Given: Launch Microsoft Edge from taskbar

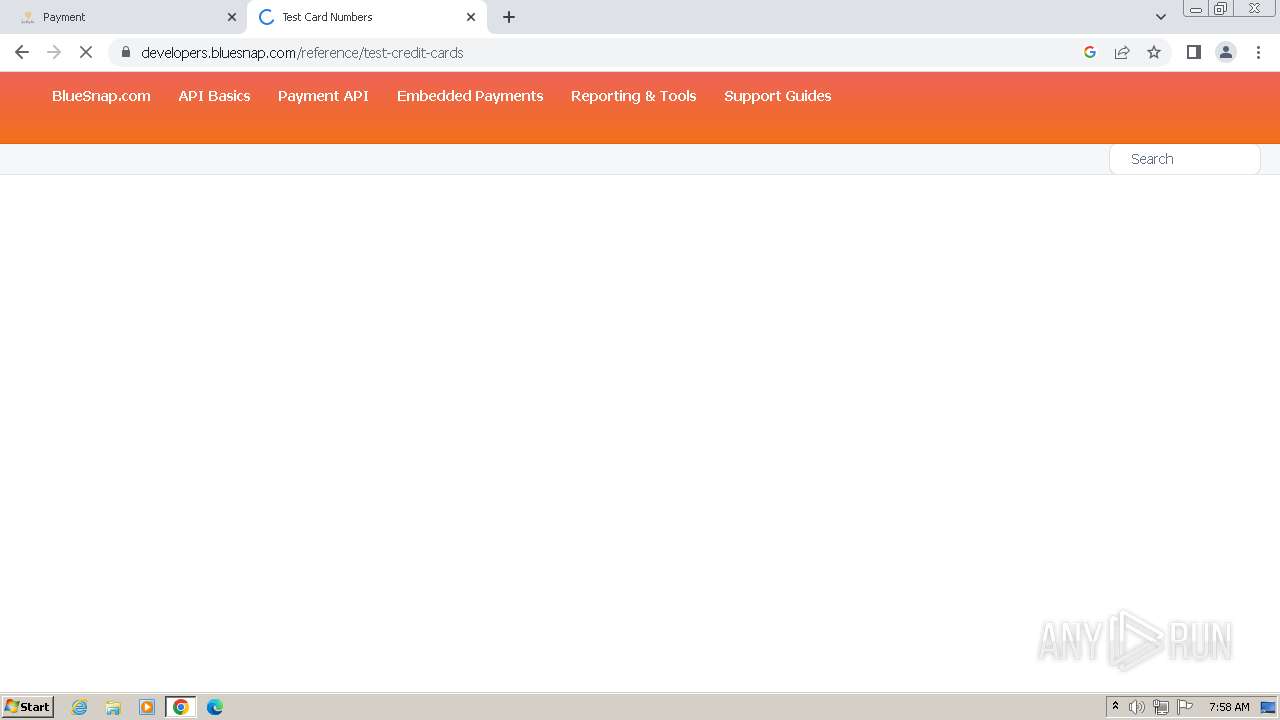Looking at the screenshot, I should (215, 707).
